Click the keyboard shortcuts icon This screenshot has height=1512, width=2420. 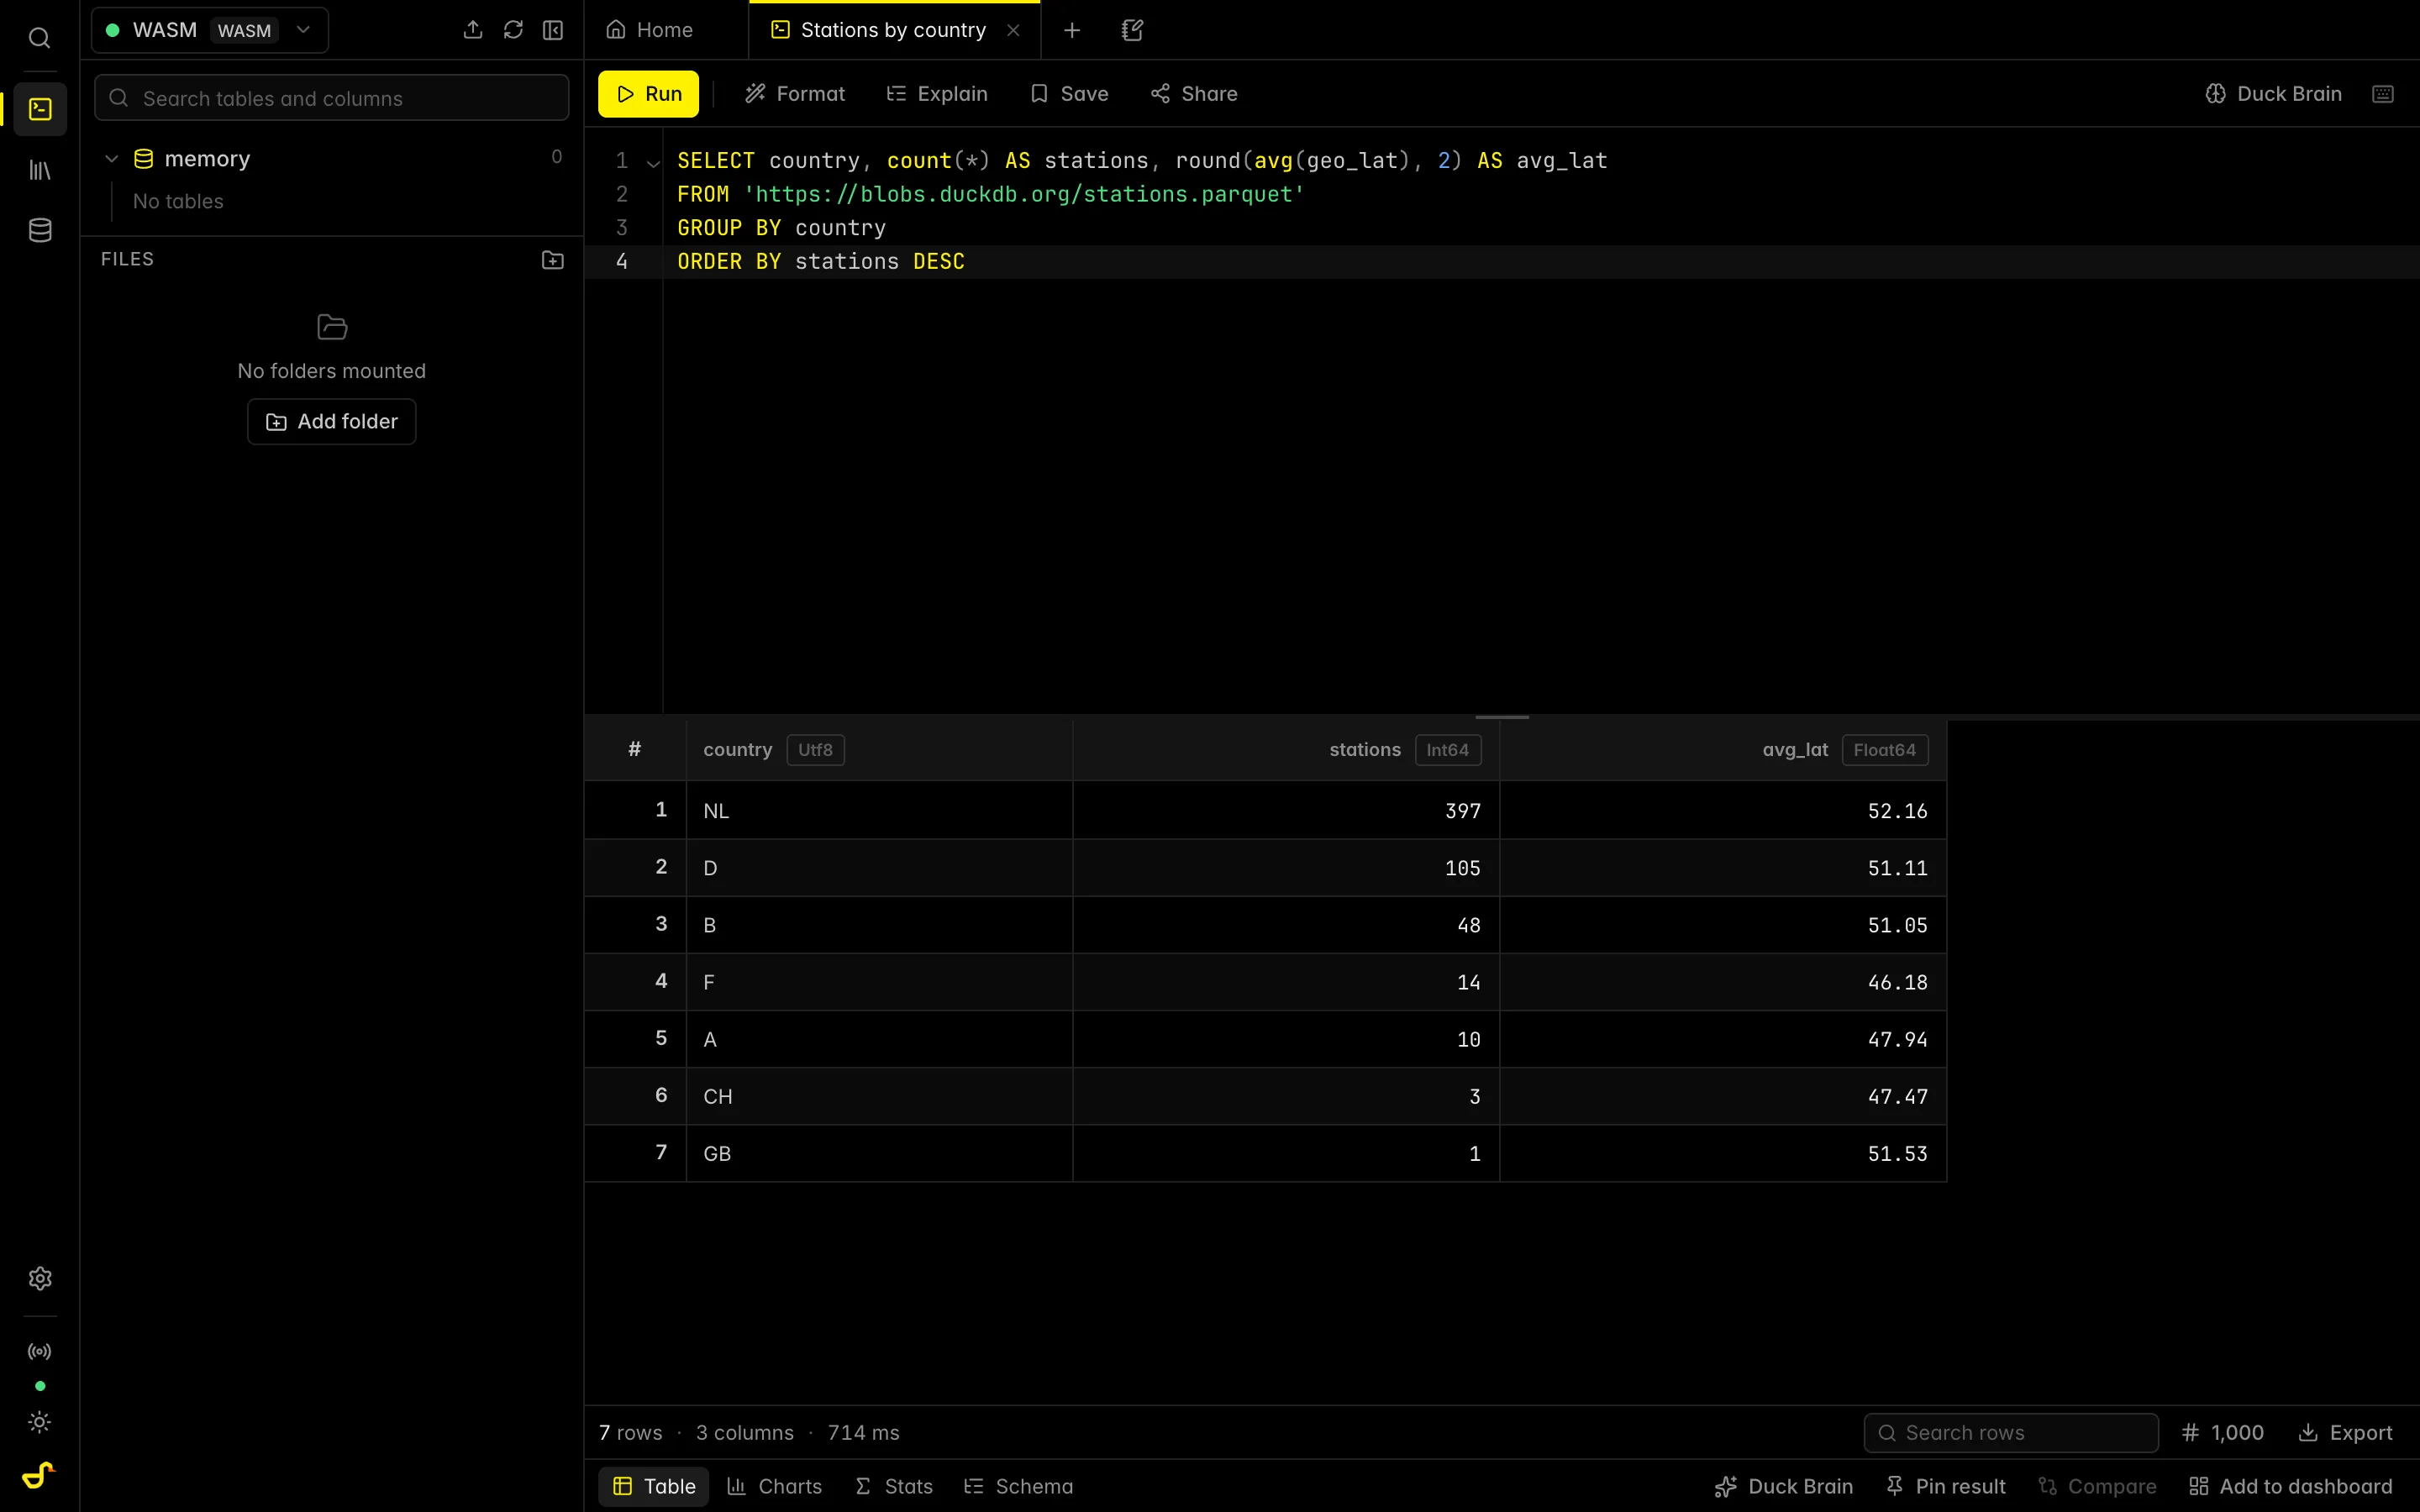[x=2383, y=94]
